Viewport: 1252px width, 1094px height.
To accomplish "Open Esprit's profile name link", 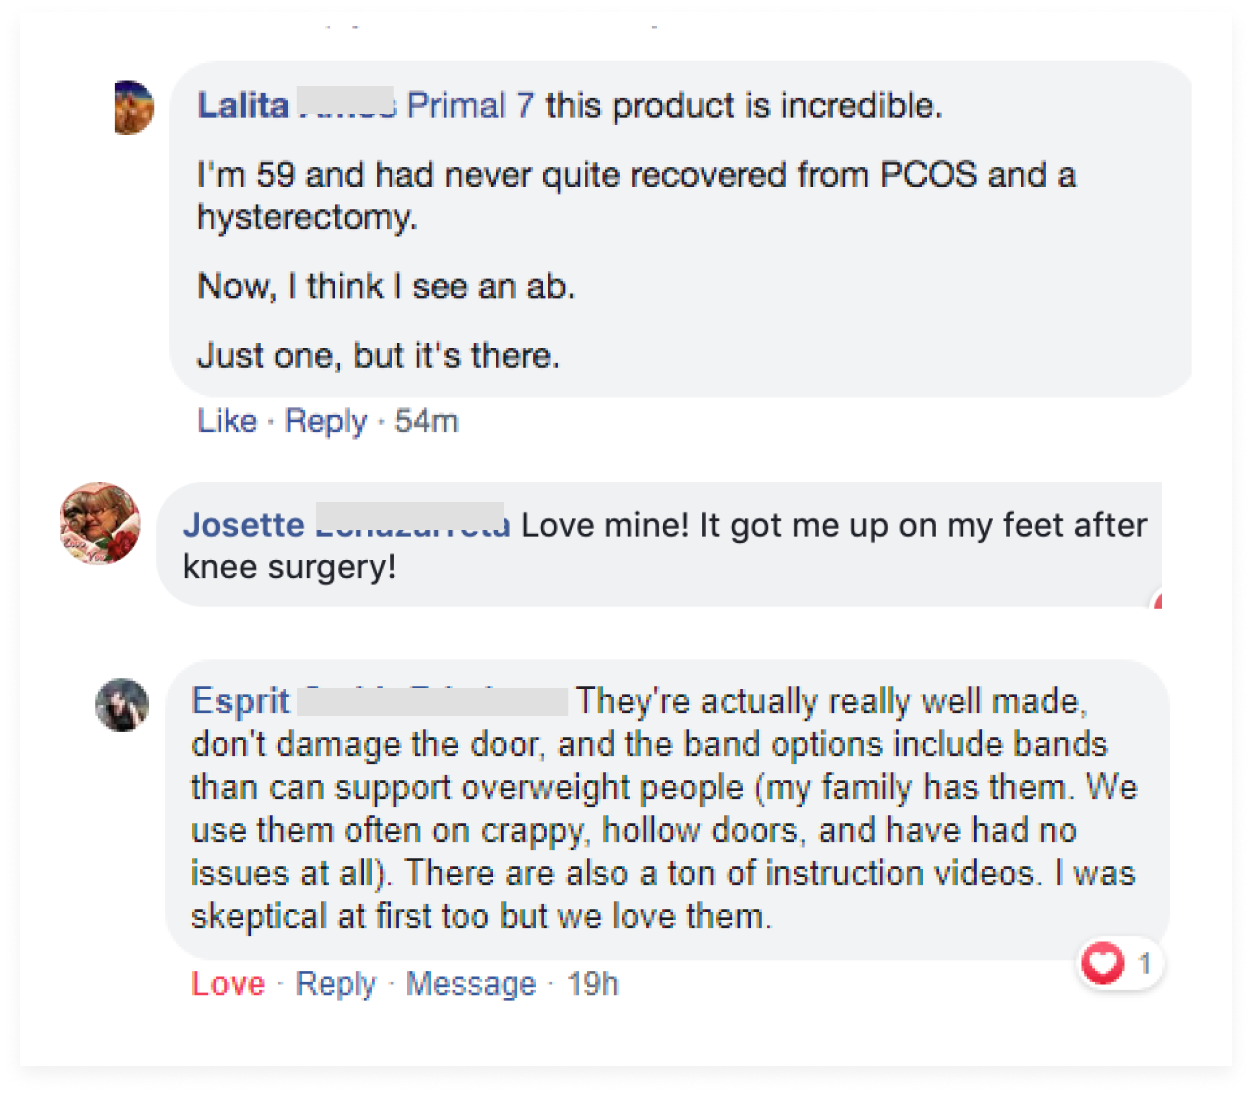I will 240,701.
